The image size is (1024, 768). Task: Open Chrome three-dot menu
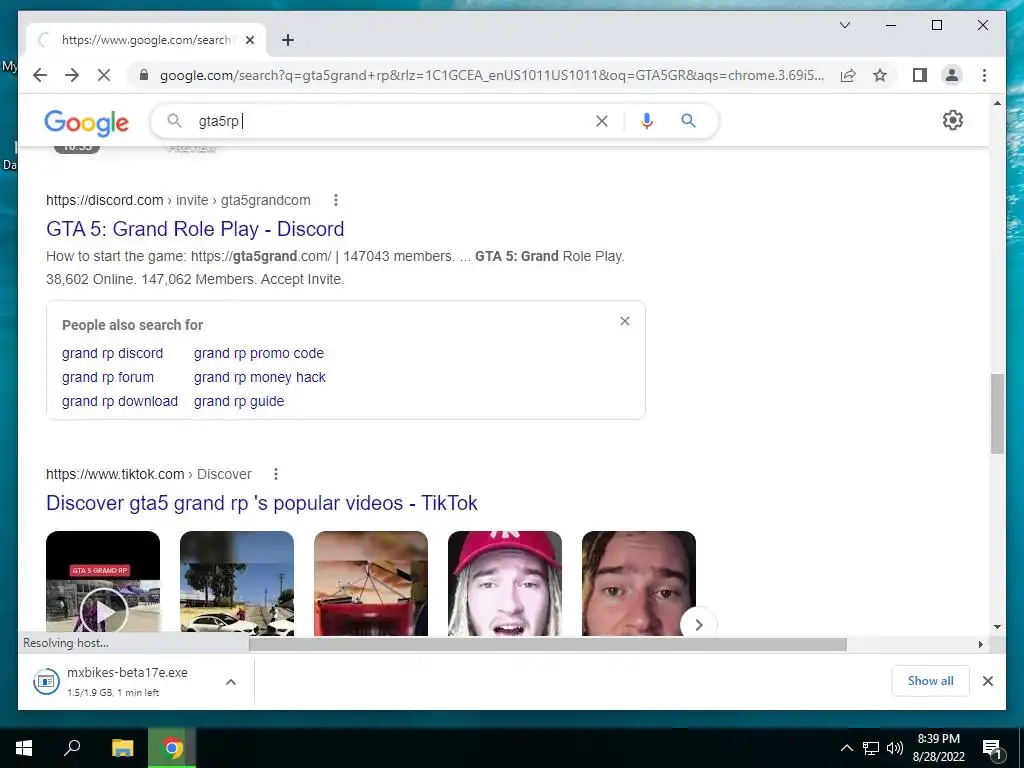pyautogui.click(x=984, y=75)
